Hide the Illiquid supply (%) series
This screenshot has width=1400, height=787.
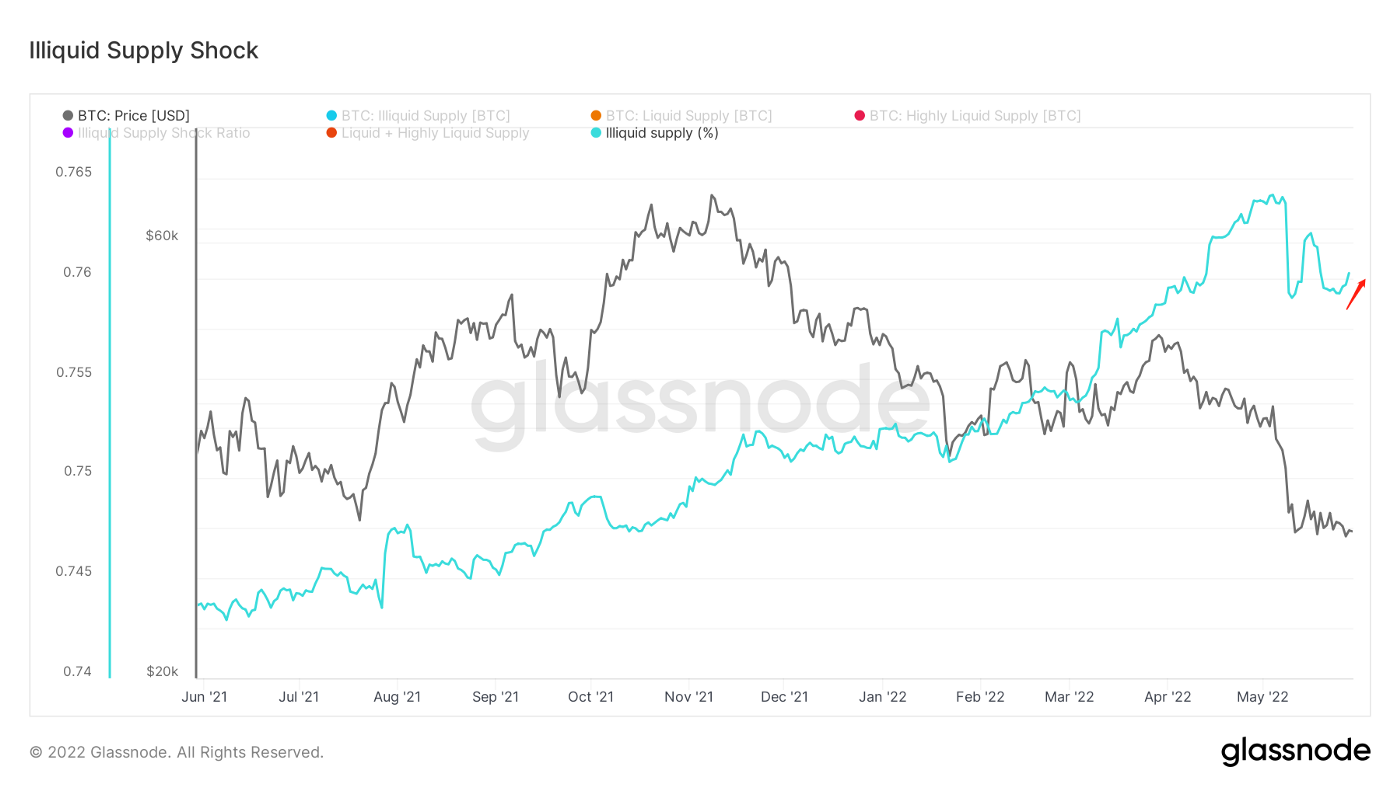(662, 133)
